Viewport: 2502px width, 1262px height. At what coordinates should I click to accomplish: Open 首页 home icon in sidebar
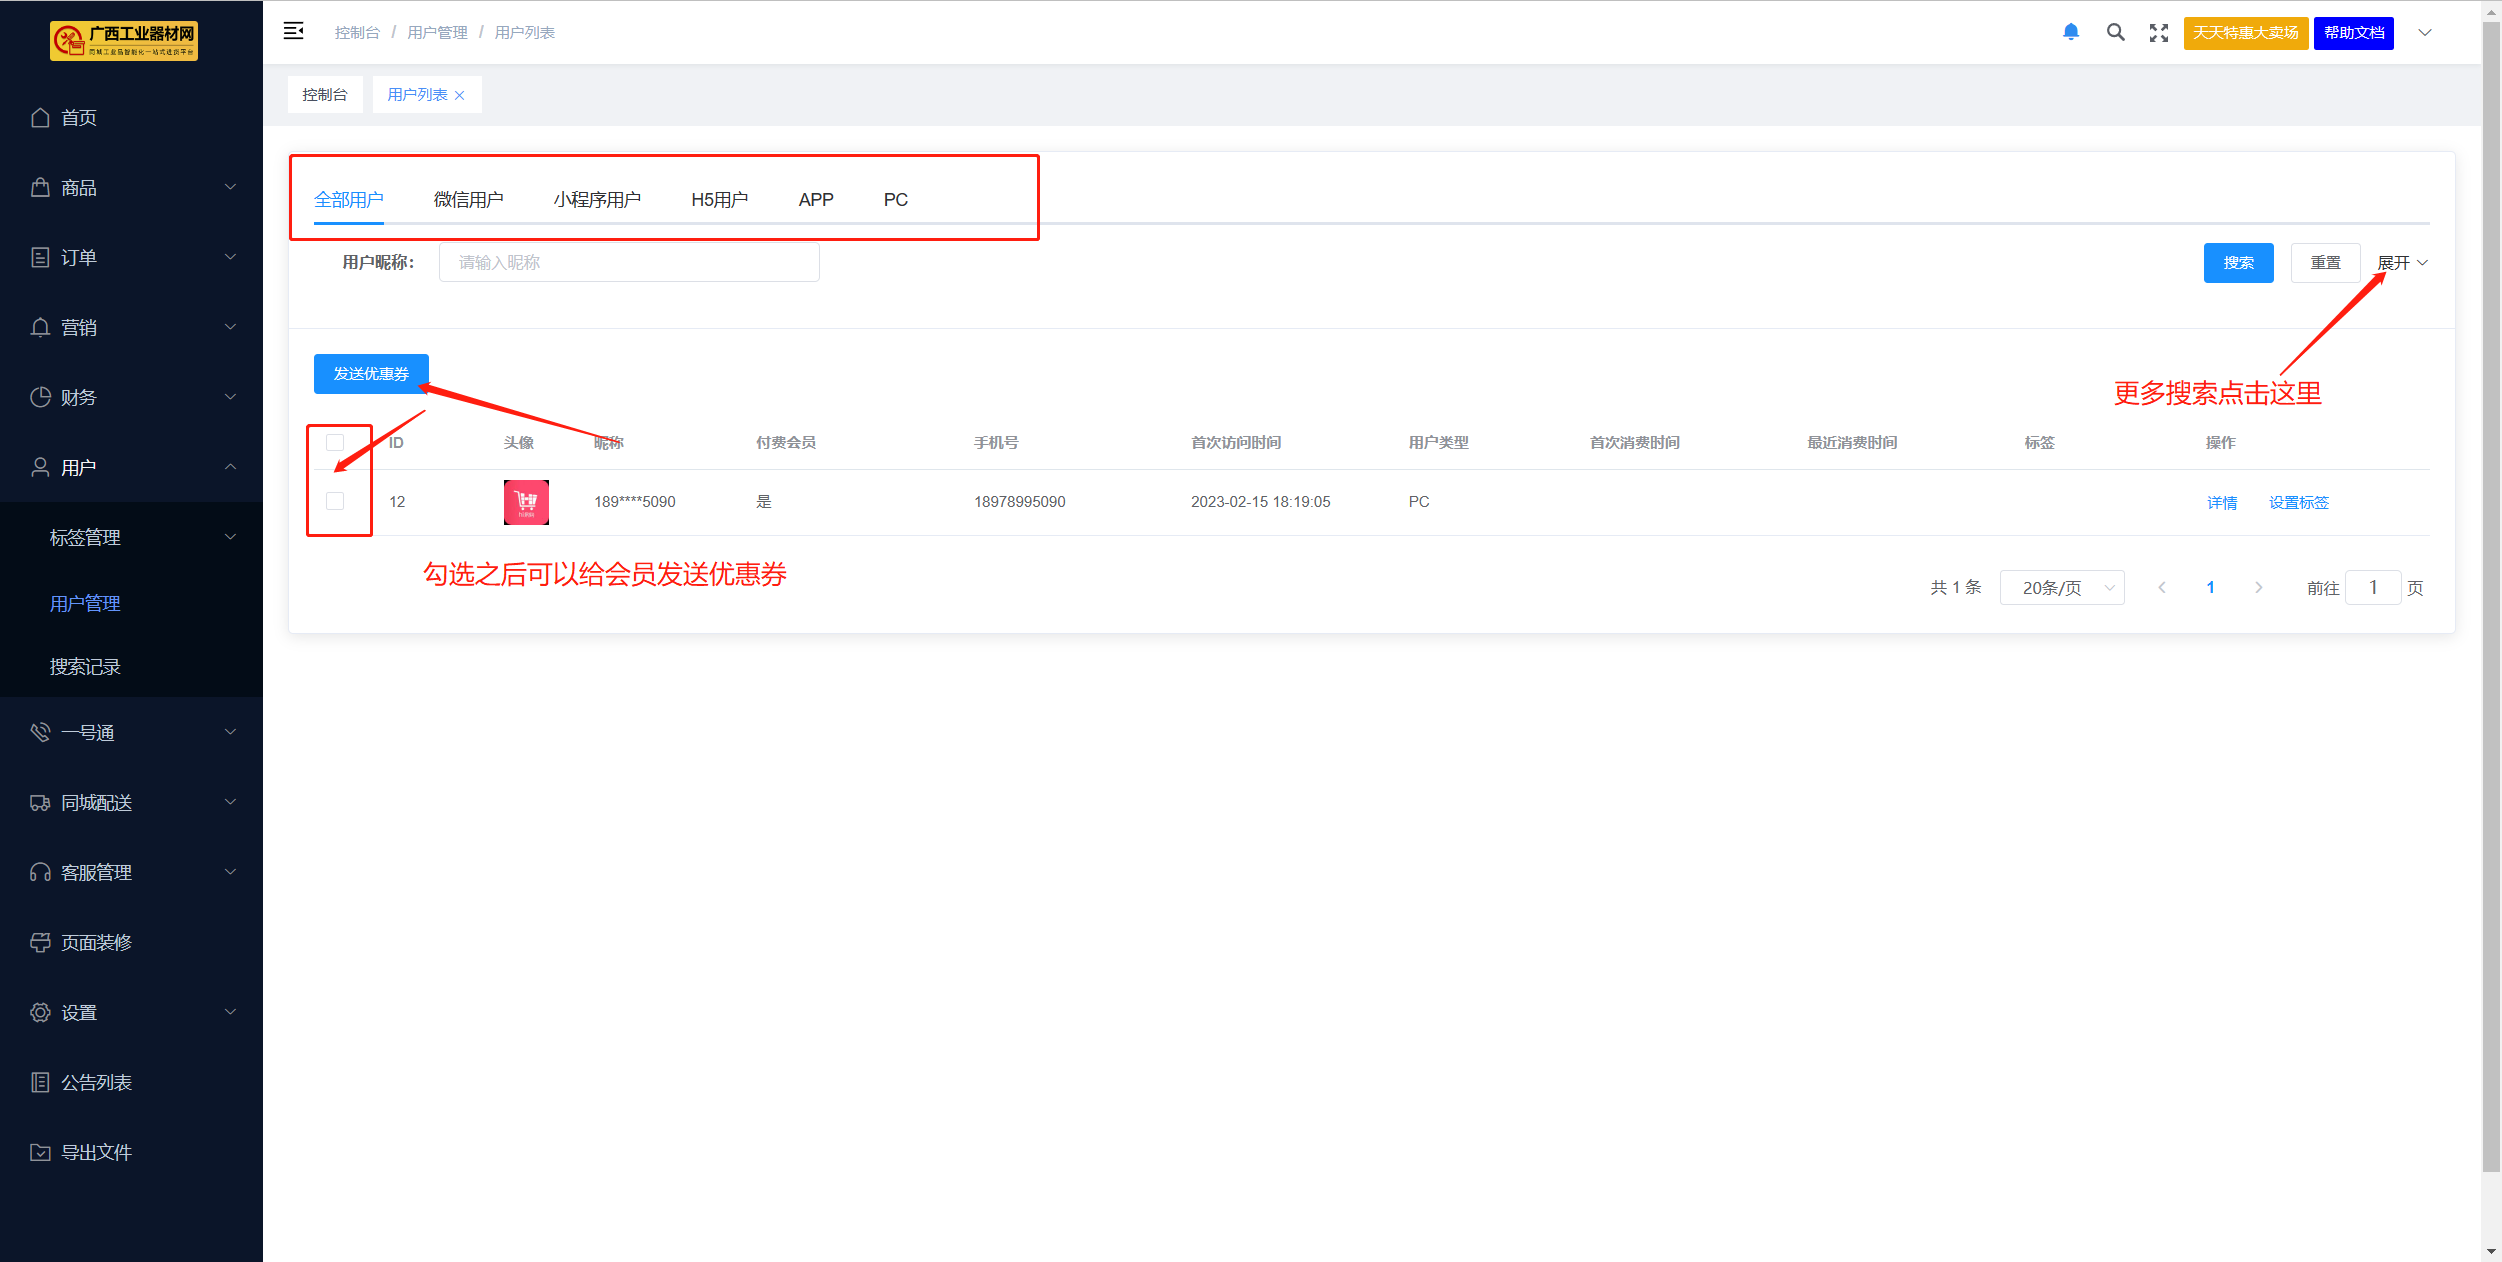pos(40,118)
